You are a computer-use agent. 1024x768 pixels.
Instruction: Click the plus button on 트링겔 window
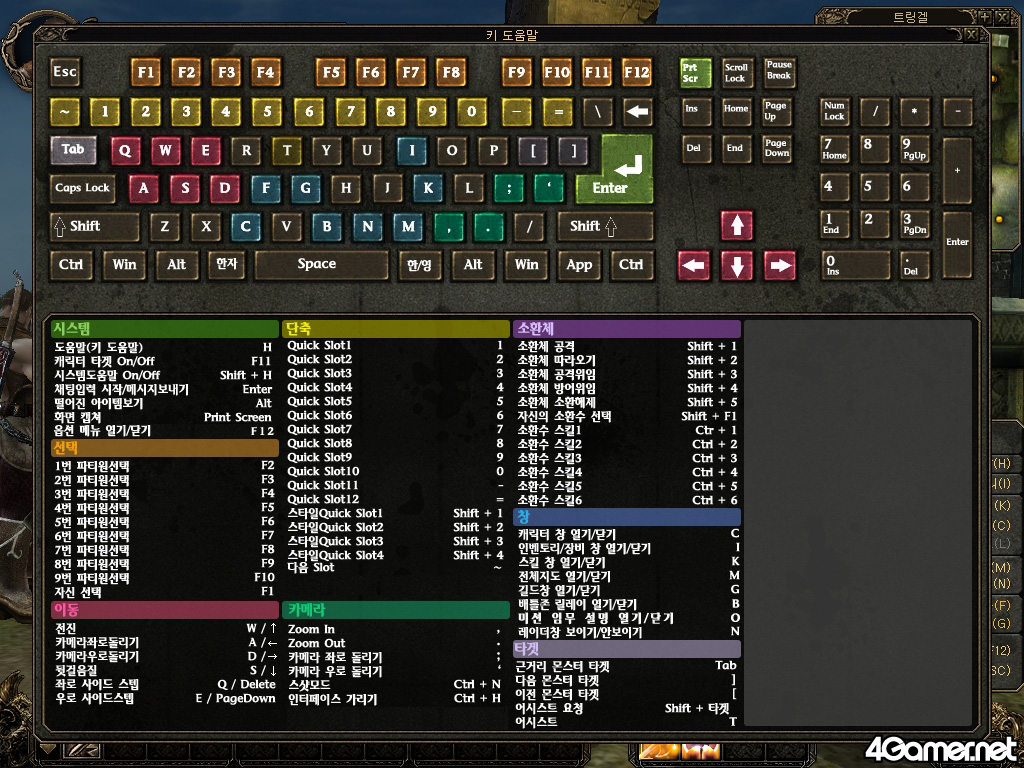(x=985, y=18)
